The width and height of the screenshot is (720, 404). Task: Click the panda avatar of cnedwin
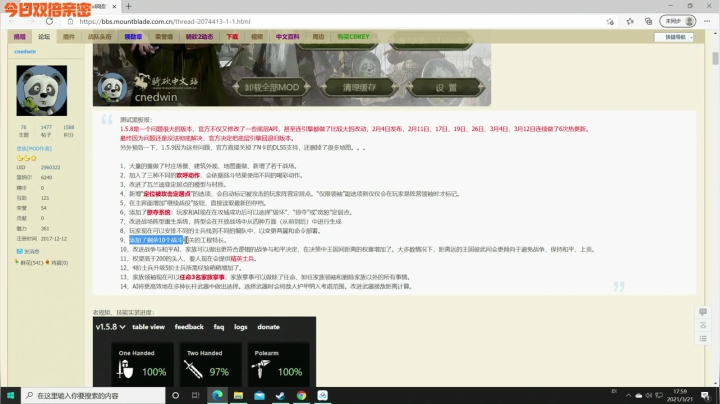pos(41,90)
